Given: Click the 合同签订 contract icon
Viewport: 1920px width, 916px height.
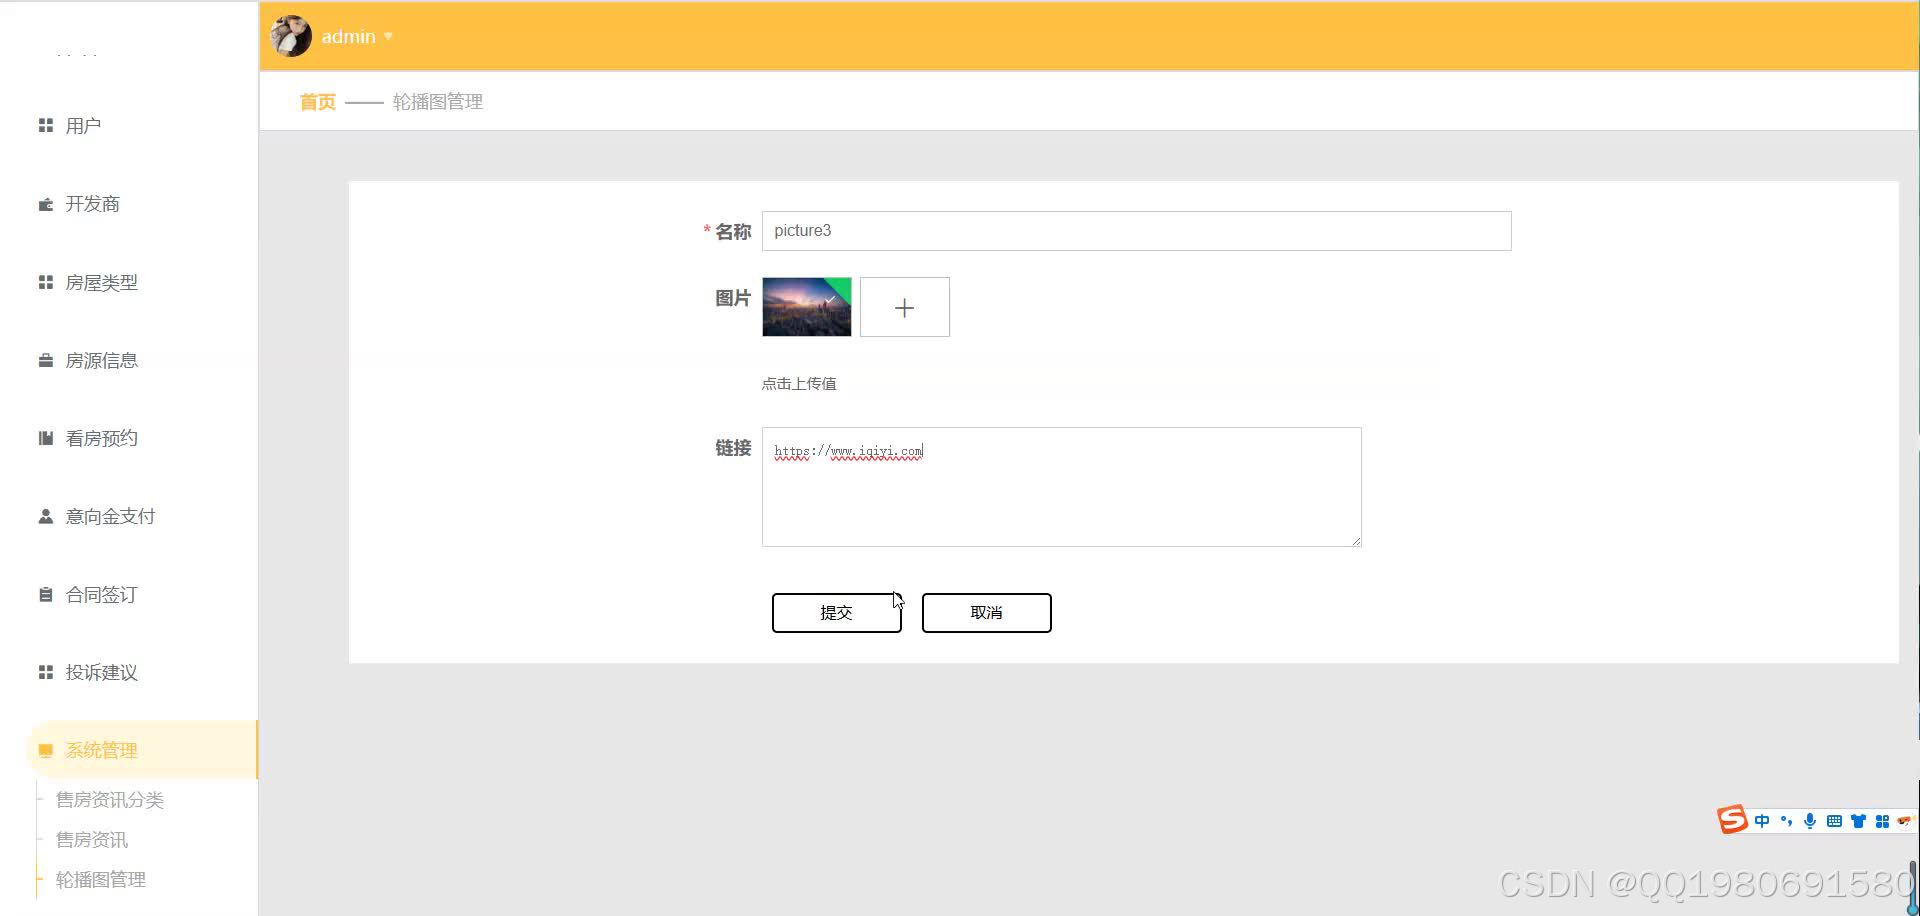Looking at the screenshot, I should pyautogui.click(x=44, y=593).
